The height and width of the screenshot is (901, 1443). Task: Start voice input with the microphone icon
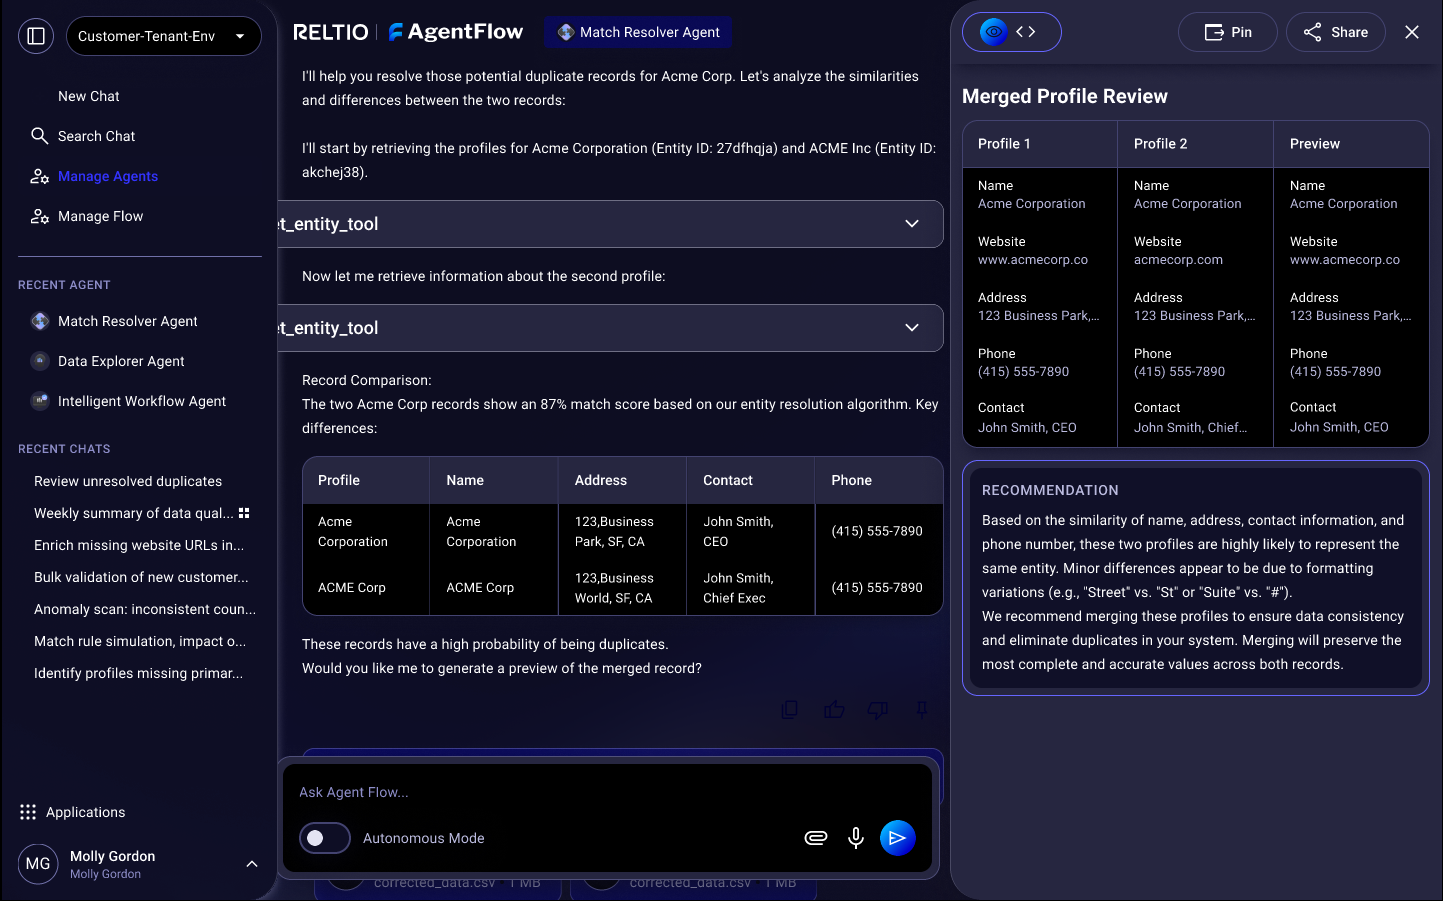pos(856,838)
